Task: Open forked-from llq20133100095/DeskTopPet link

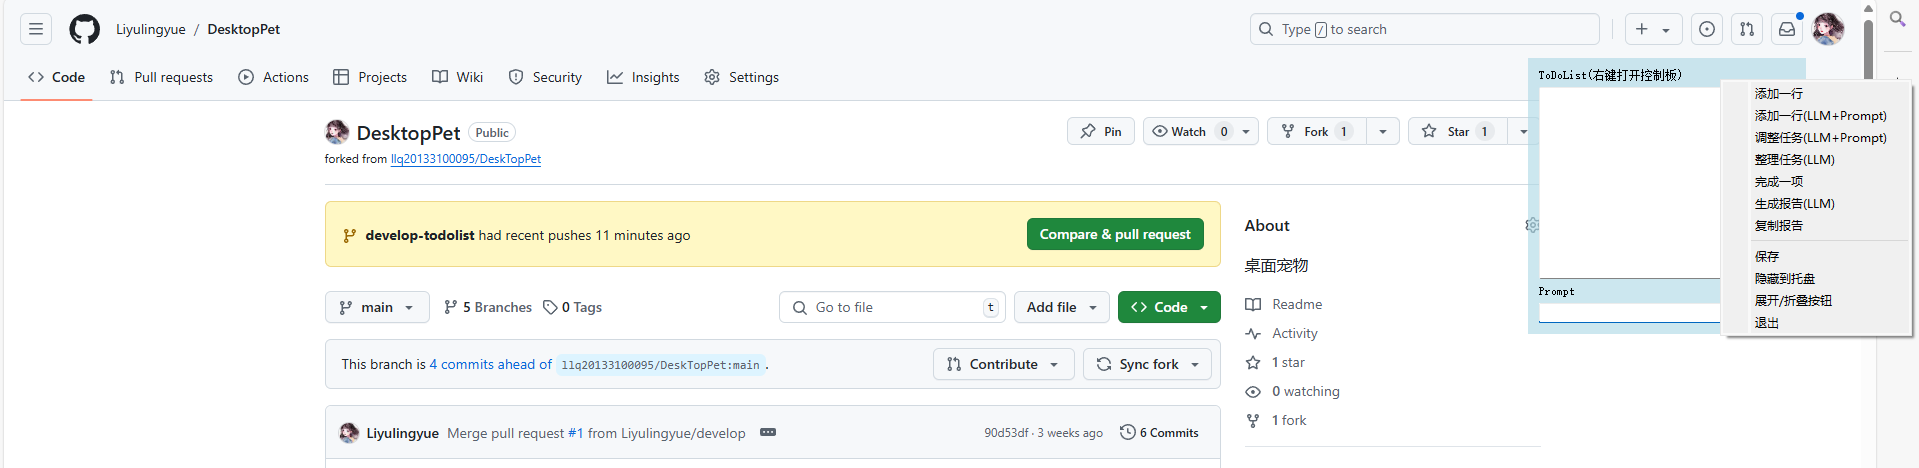Action: click(466, 159)
